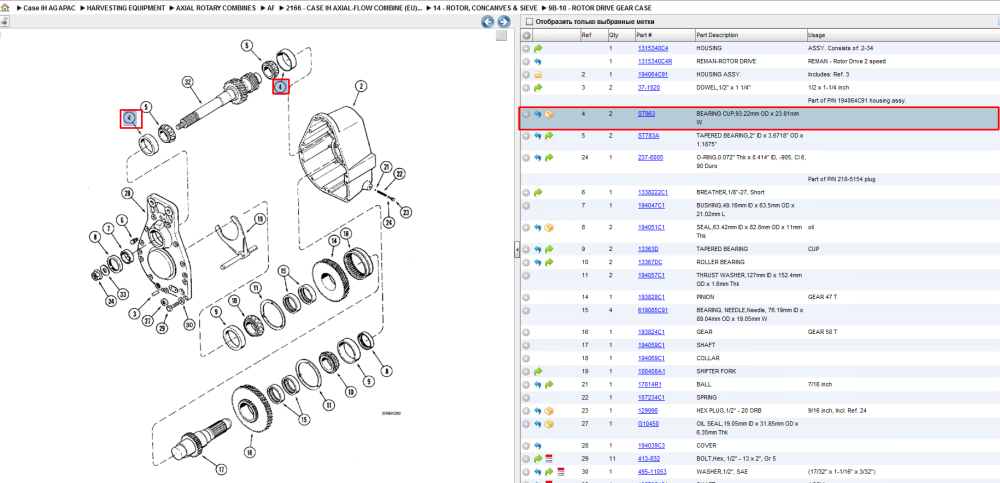
Task: Click the blue arrow for COVER row
Action: coord(538,446)
